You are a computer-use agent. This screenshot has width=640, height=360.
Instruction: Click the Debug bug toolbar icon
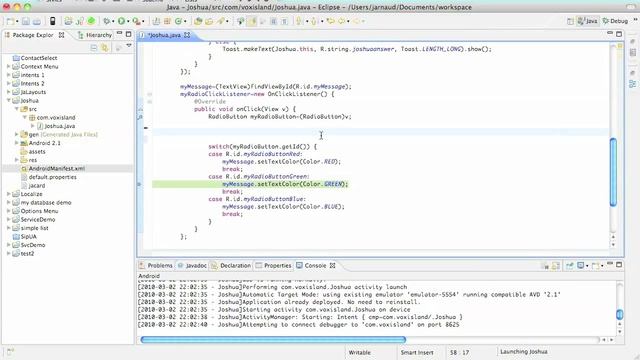pos(107,21)
